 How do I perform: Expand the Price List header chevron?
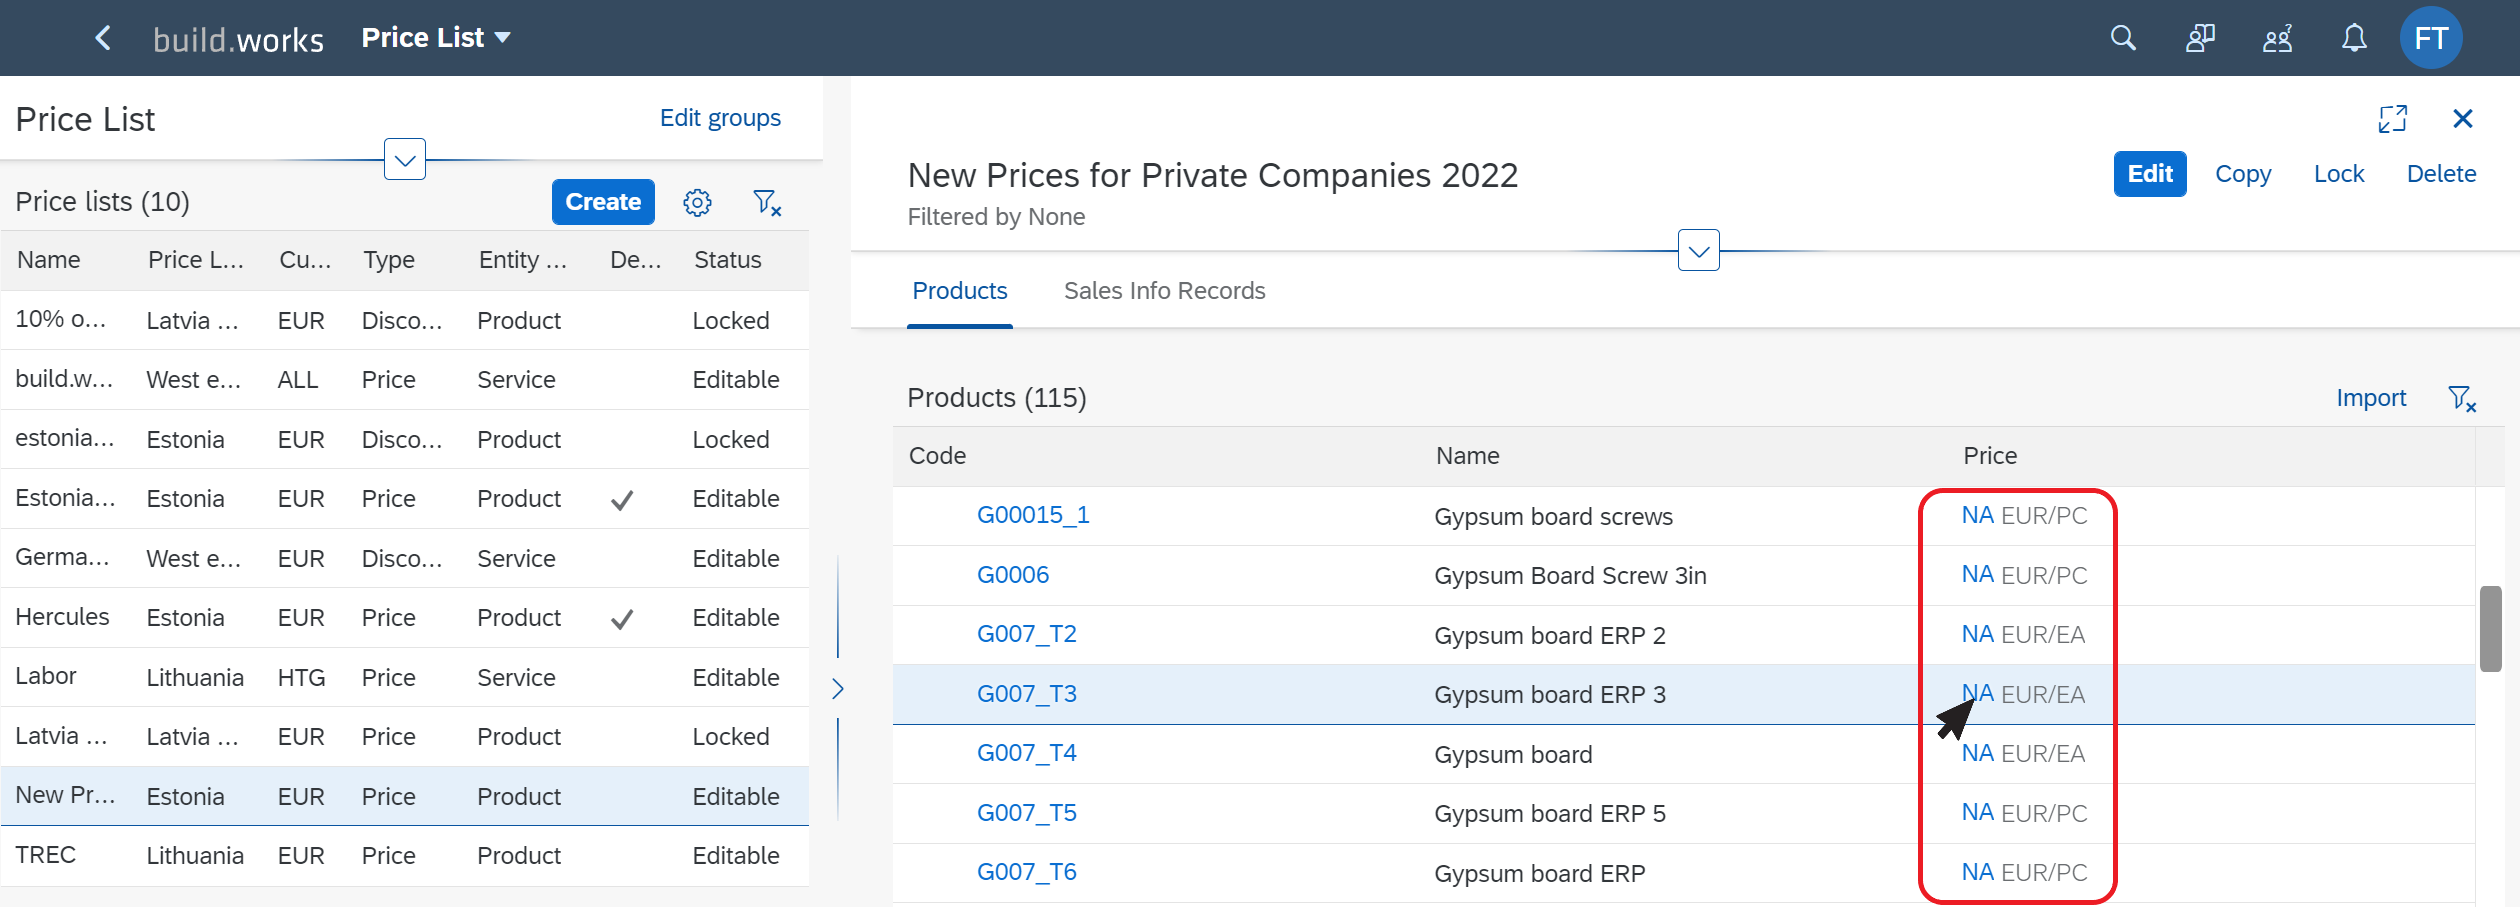point(405,160)
